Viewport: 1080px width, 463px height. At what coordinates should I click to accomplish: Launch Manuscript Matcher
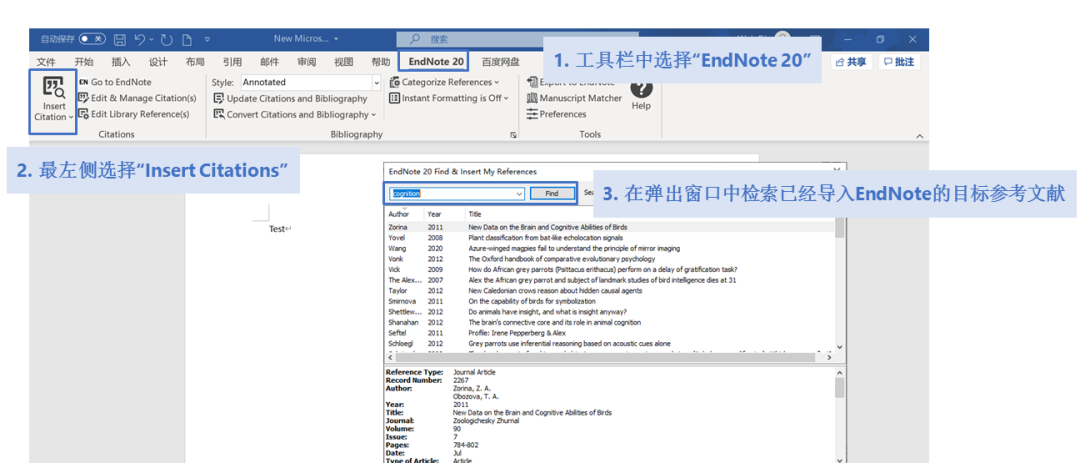coord(574,98)
